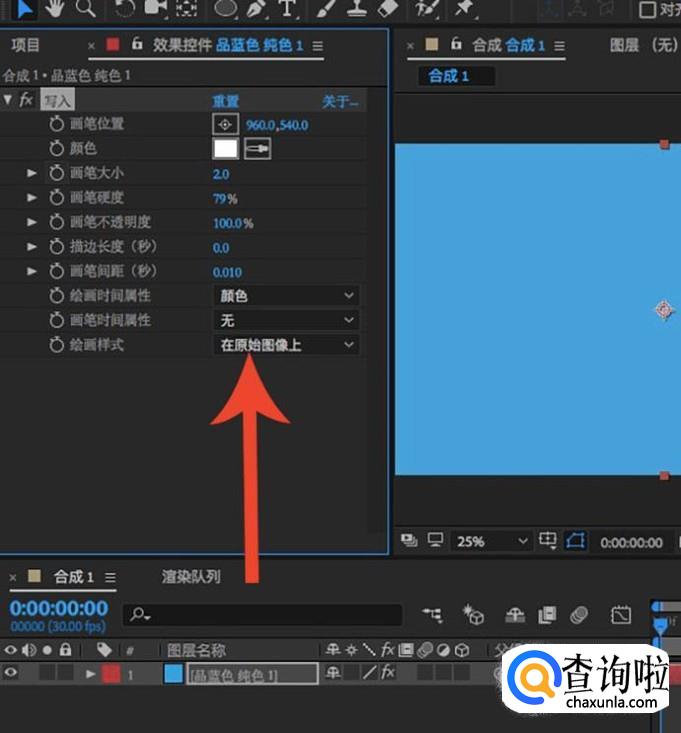Screen dimensions: 681x733
Task: Expand the 画笔硬度 property triangle
Action: click(x=32, y=198)
